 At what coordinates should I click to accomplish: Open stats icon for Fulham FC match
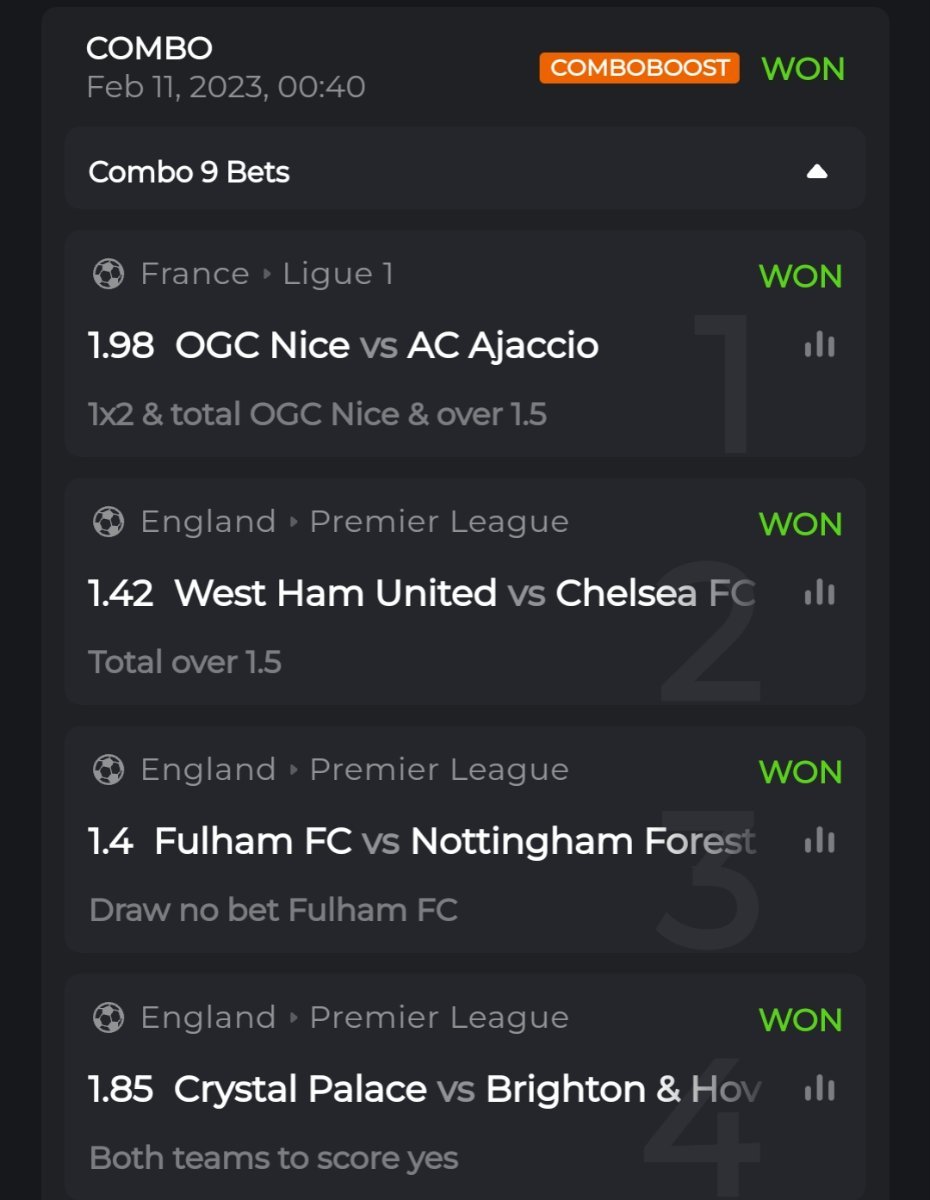pyautogui.click(x=819, y=842)
